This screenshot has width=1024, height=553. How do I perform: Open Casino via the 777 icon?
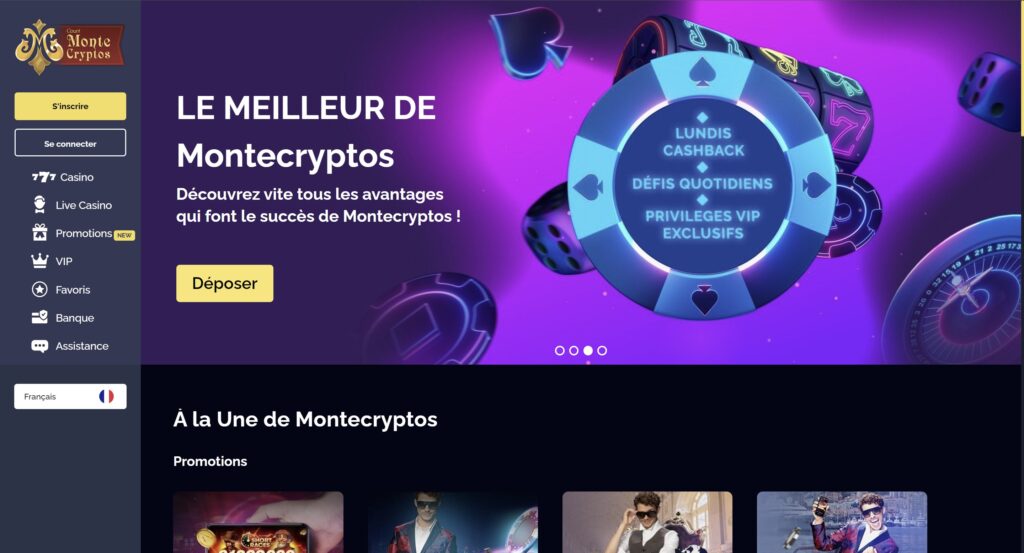44,177
